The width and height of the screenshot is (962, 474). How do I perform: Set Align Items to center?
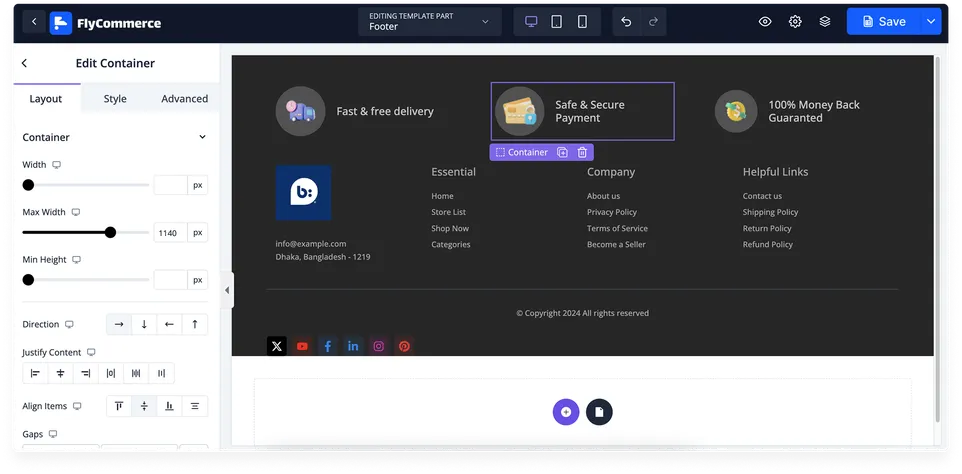click(x=144, y=406)
